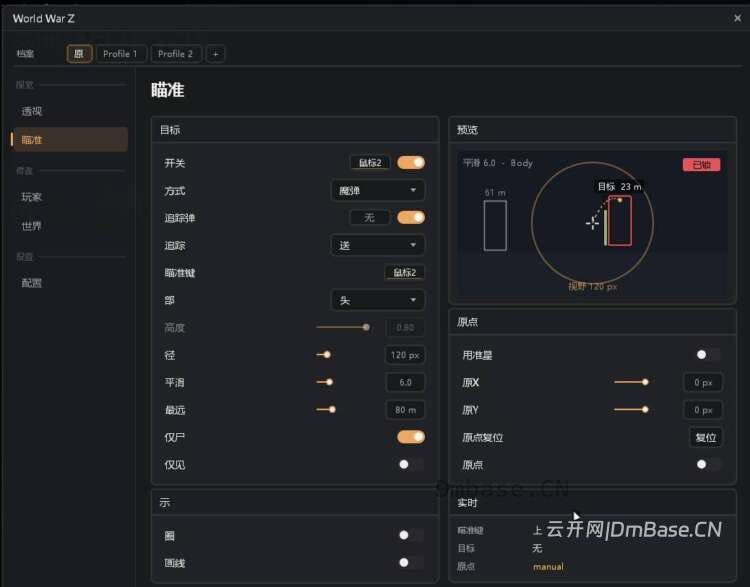Enable the 原点 switch
Image resolution: width=750 pixels, height=587 pixels.
[x=708, y=464]
